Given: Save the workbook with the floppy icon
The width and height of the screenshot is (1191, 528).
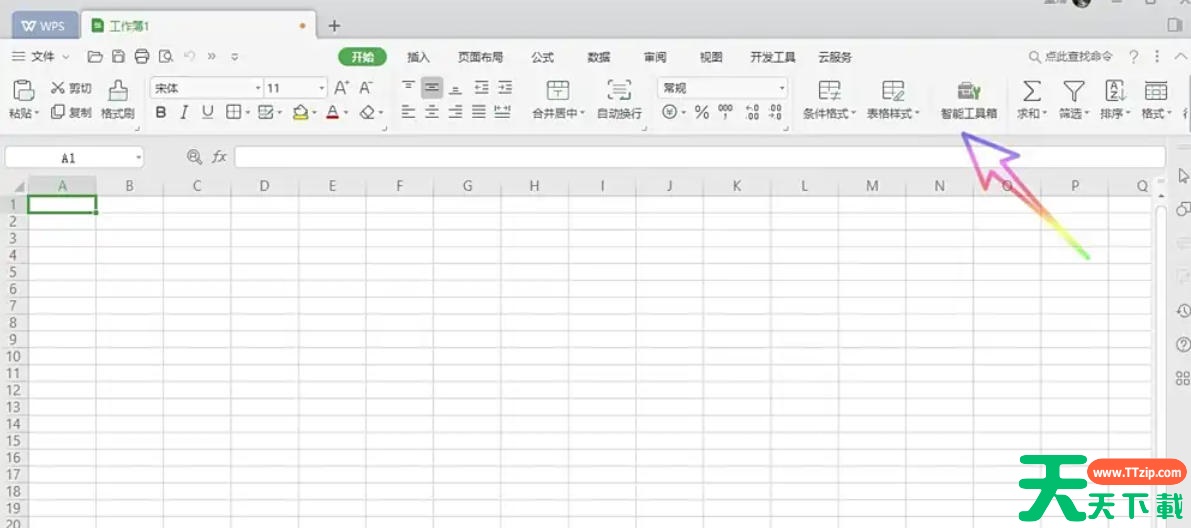Looking at the screenshot, I should click(x=118, y=56).
